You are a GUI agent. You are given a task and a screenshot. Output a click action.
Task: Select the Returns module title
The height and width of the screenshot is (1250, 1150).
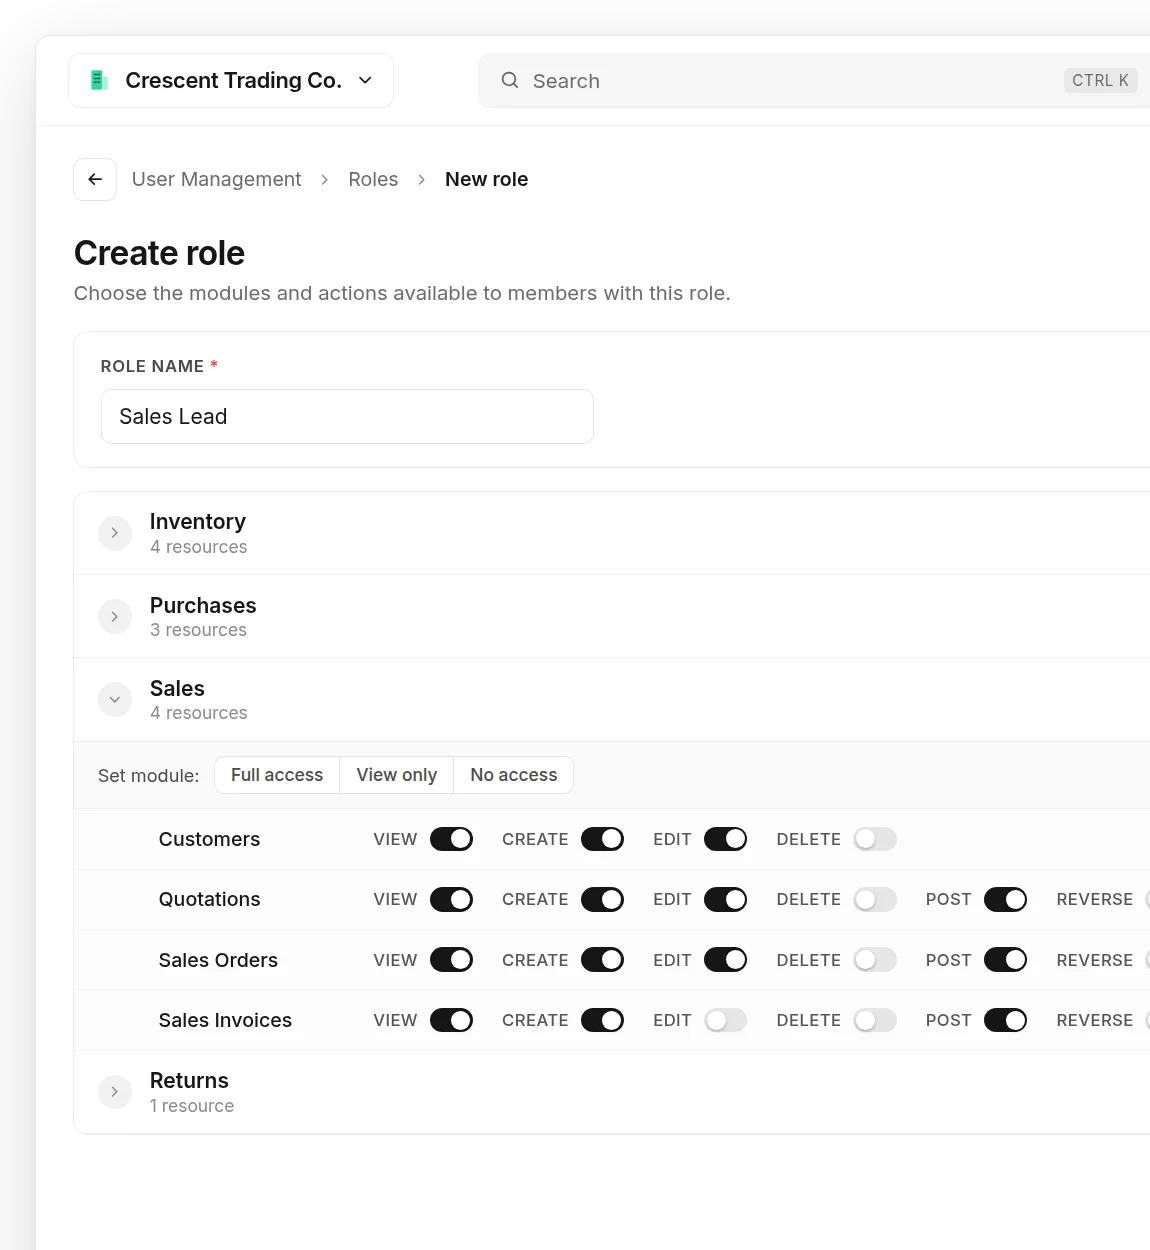189,1081
